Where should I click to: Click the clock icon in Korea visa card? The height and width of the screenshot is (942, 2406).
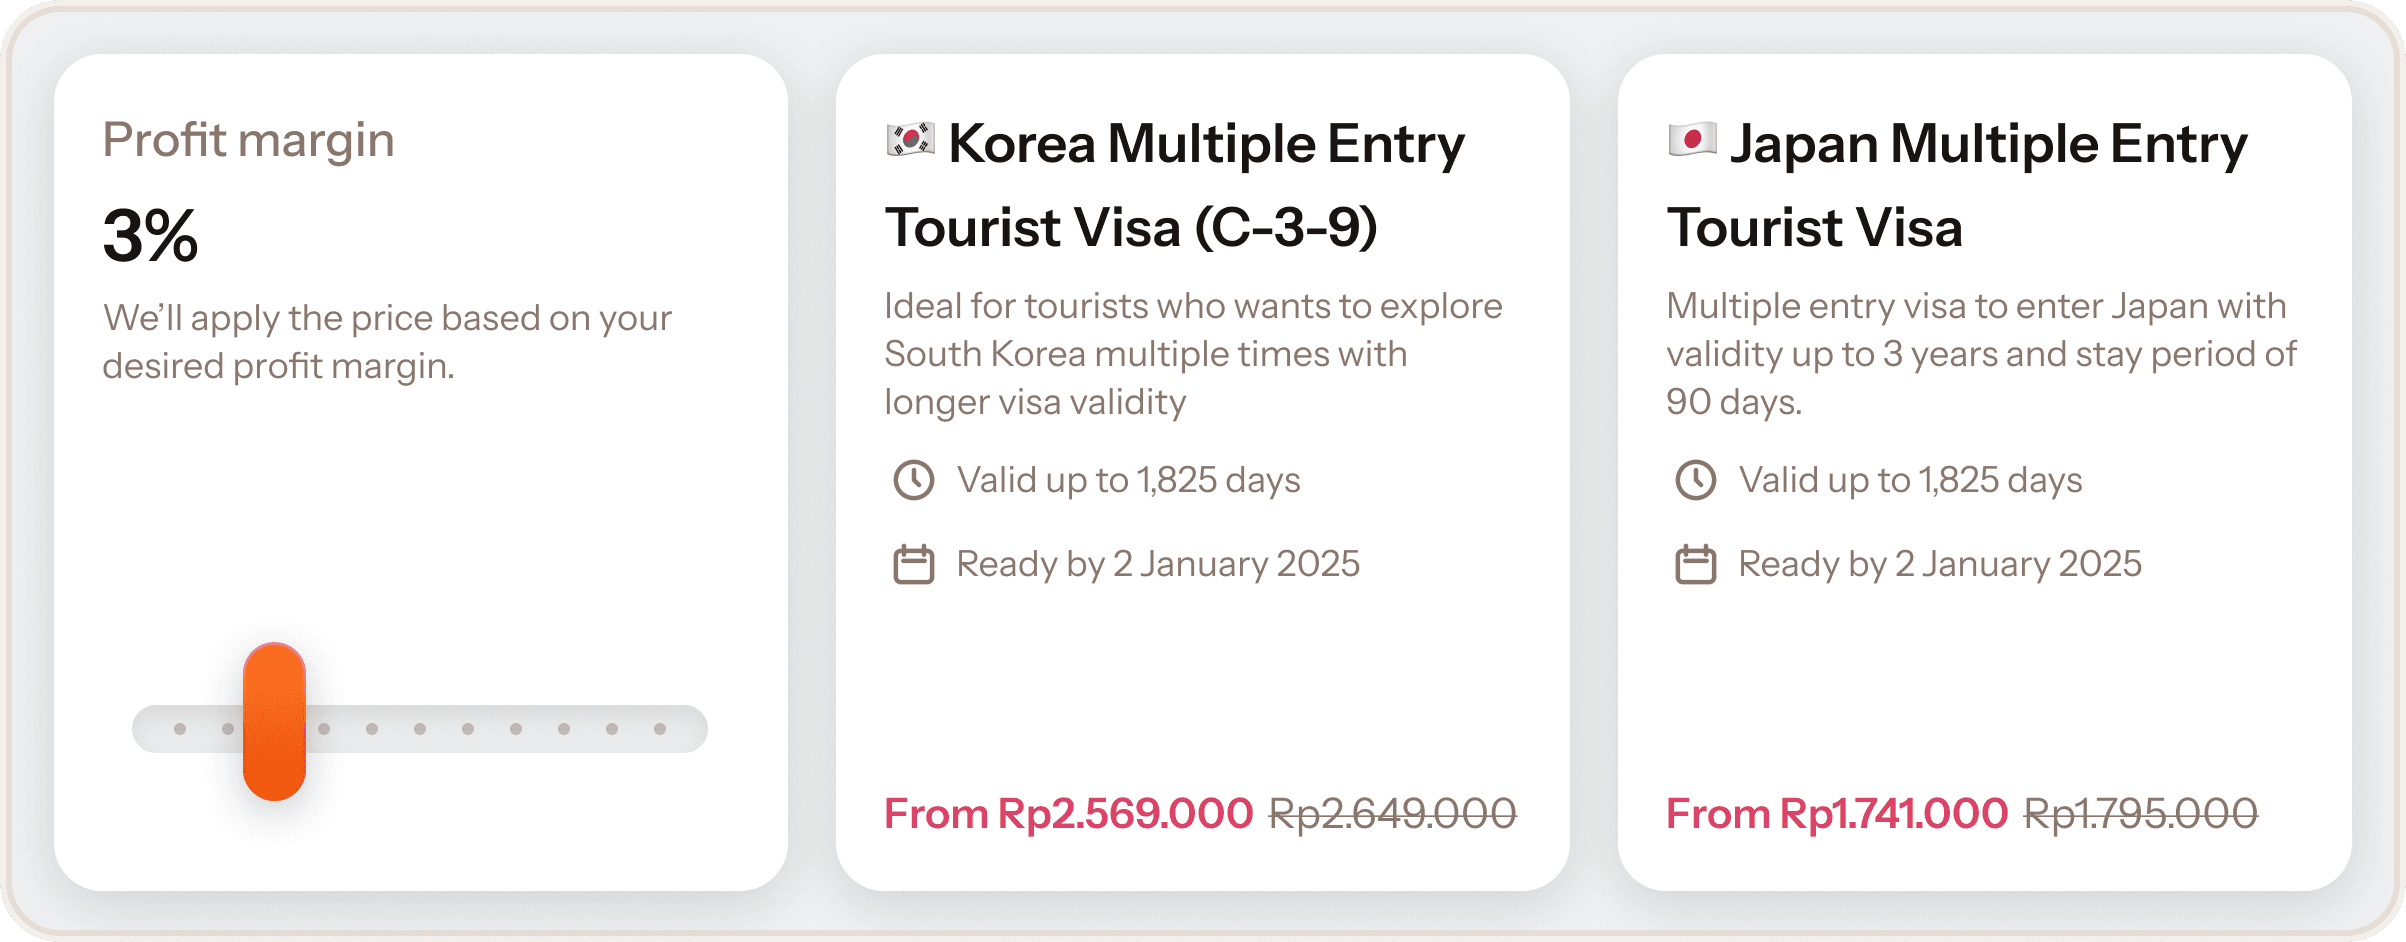[x=913, y=480]
